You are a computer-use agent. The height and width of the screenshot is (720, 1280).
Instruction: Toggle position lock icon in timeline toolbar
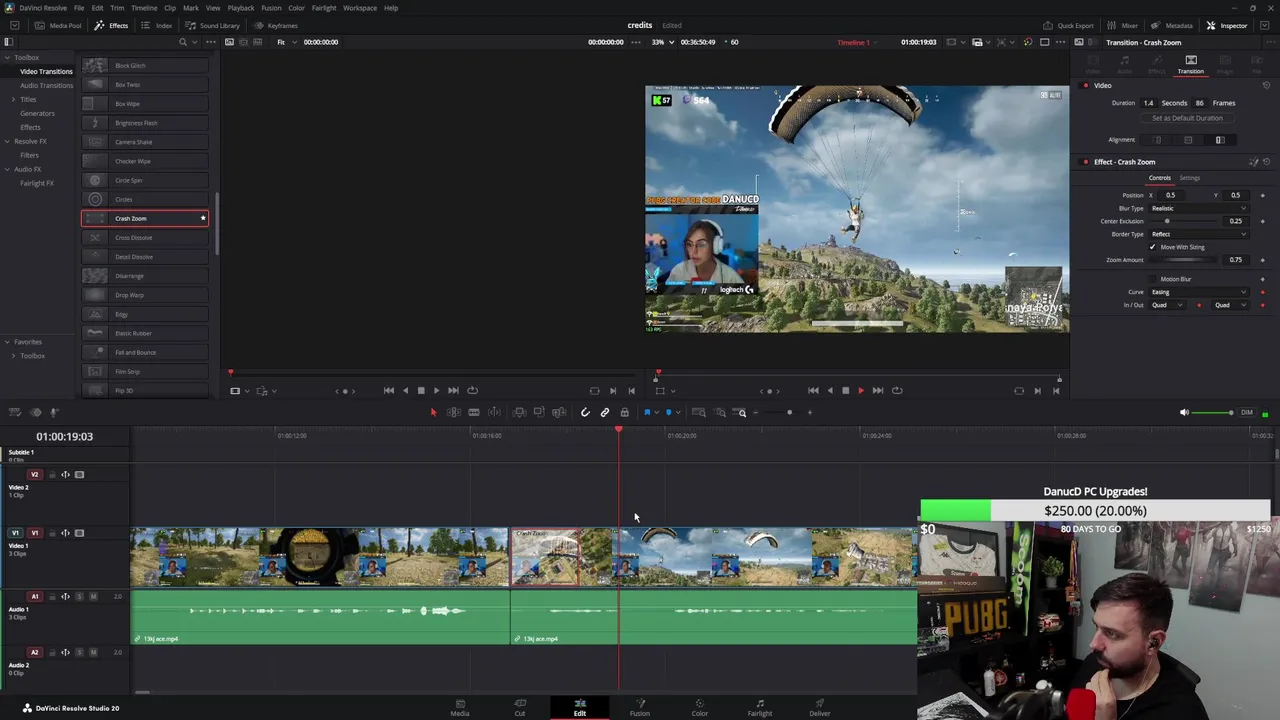[x=625, y=412]
